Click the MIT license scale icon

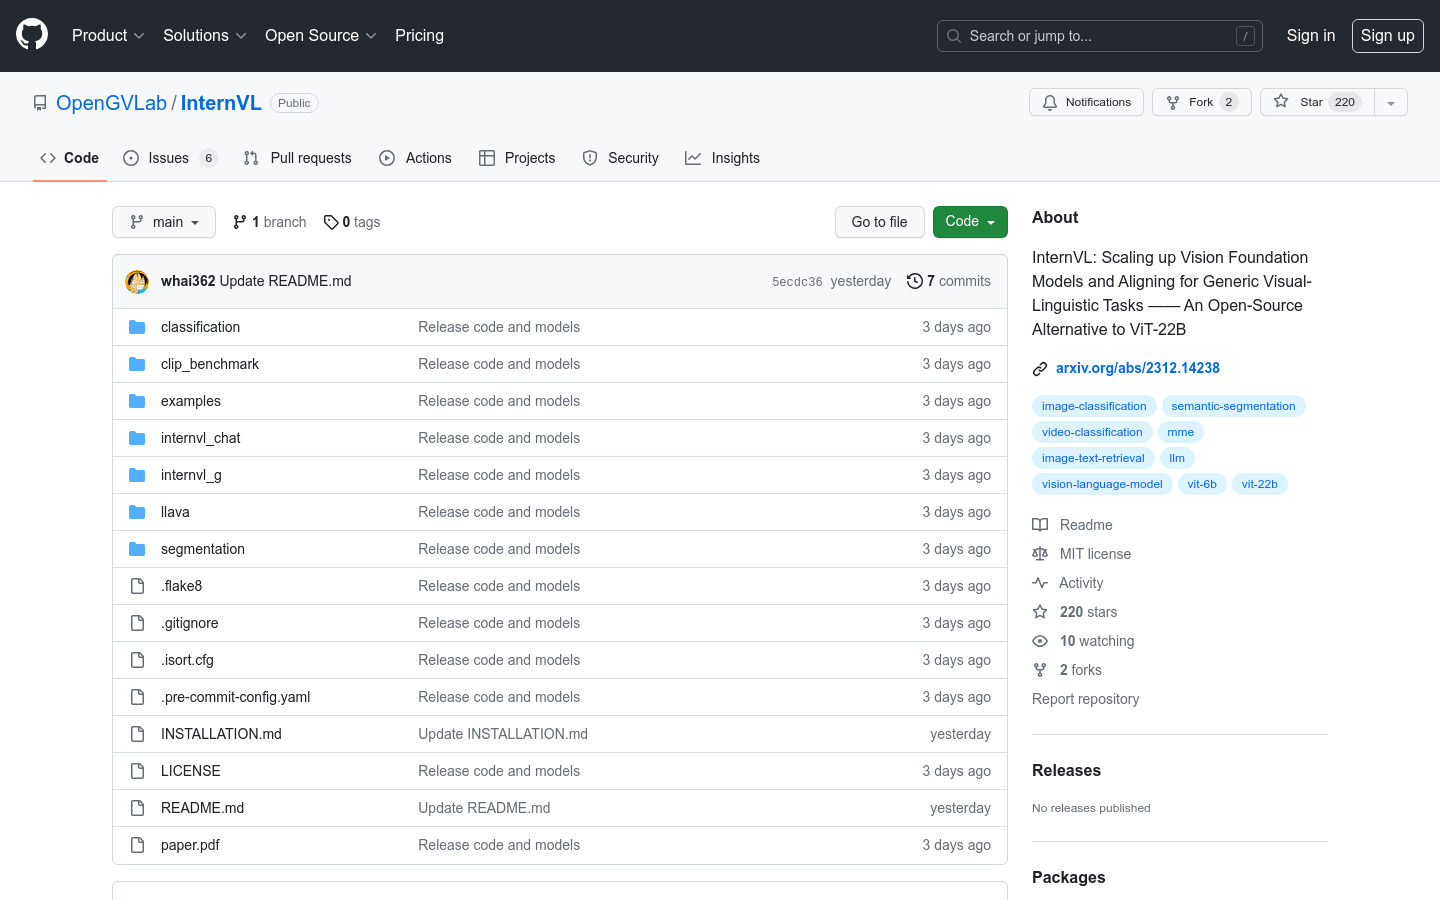1040,554
